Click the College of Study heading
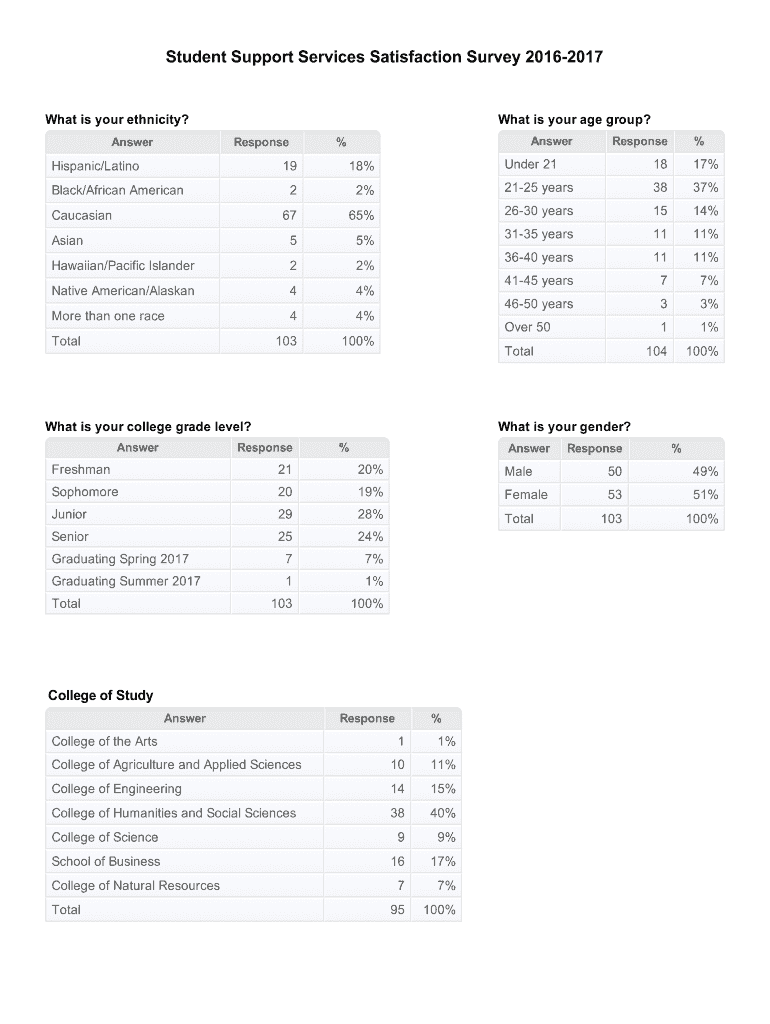The image size is (770, 1024). [x=101, y=695]
